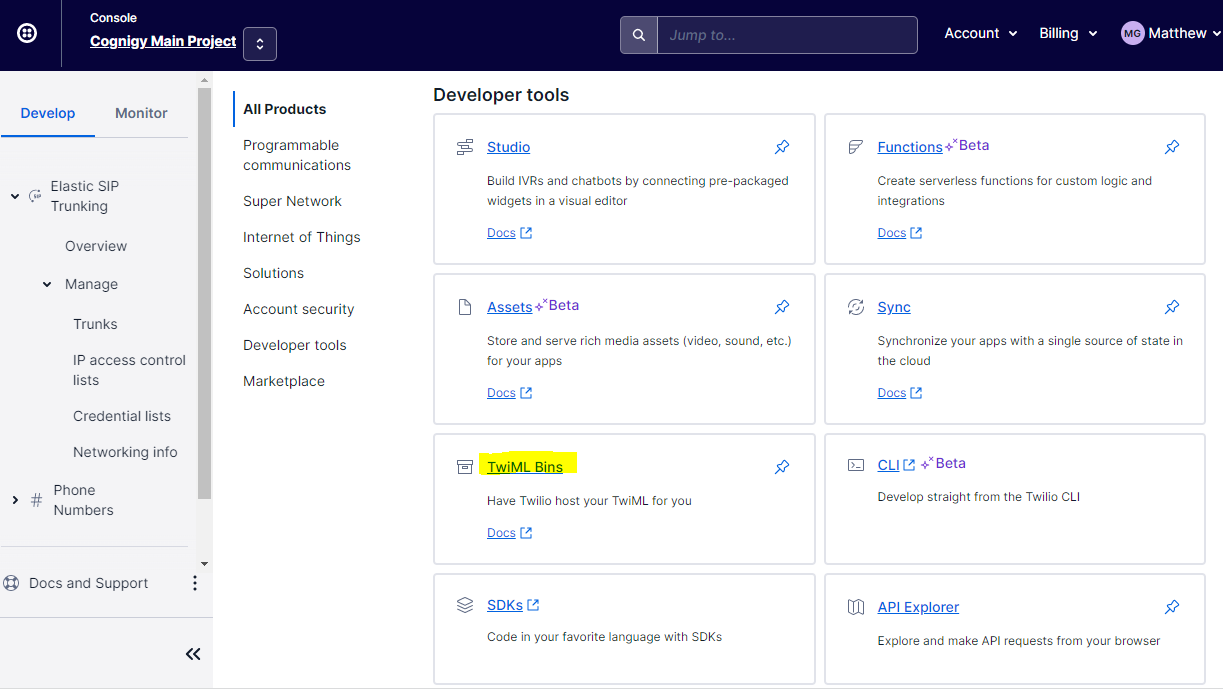
Task: Pin the API Explorer product
Action: click(x=1172, y=607)
